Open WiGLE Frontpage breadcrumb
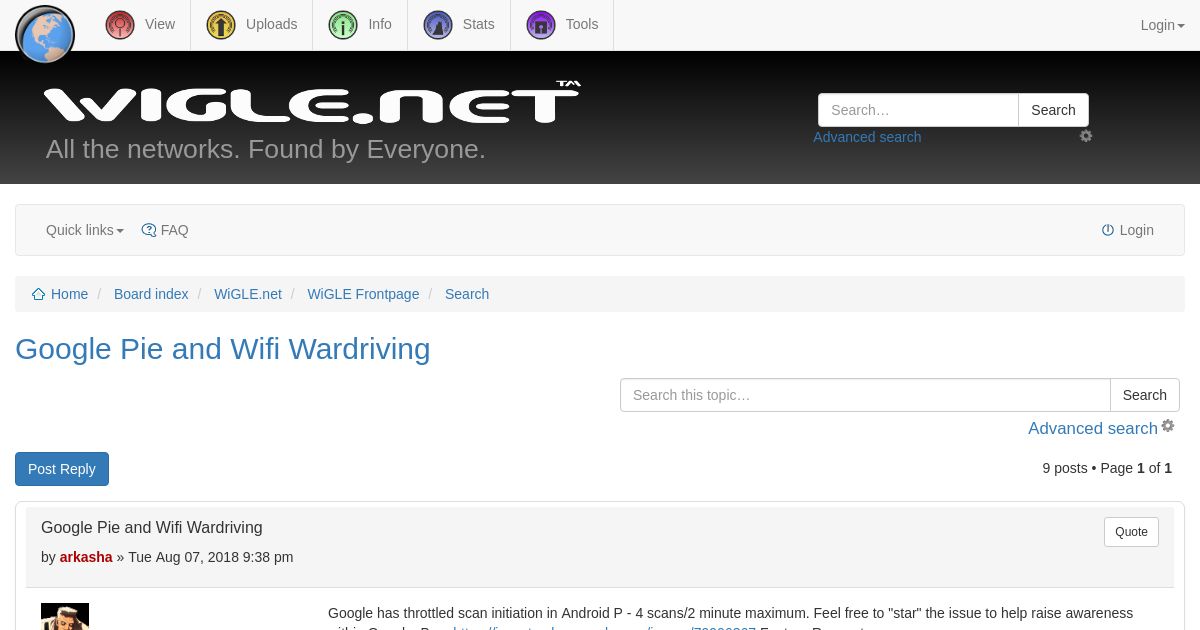Screen dimensions: 1200x630 [x=363, y=294]
